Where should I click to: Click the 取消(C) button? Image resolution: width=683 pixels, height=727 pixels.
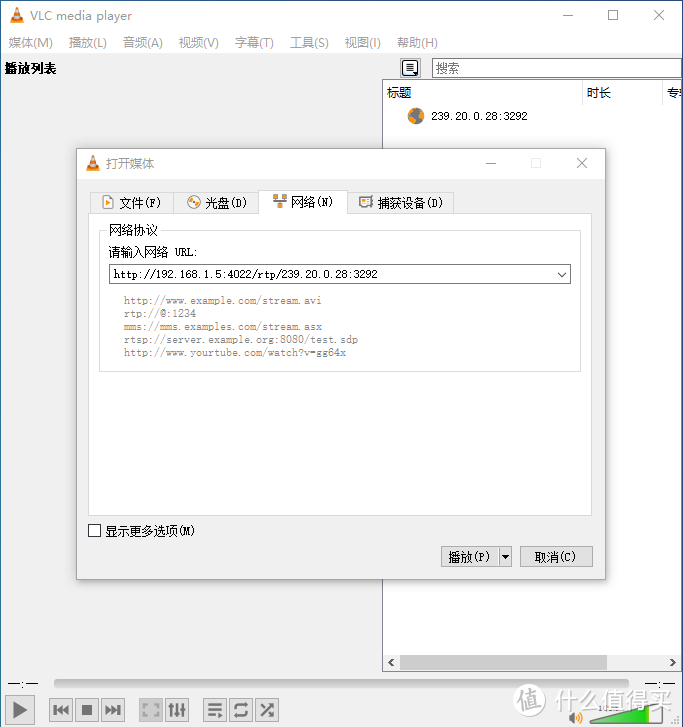pos(556,556)
